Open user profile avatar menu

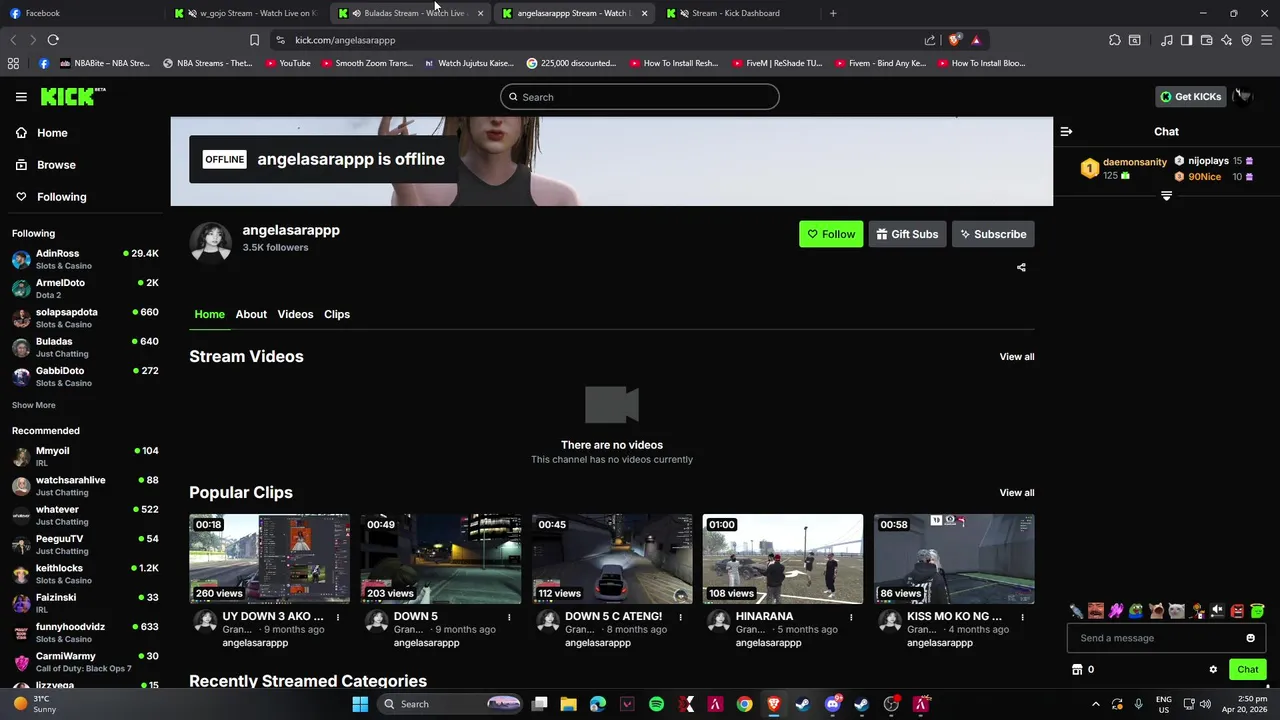pyautogui.click(x=1243, y=96)
